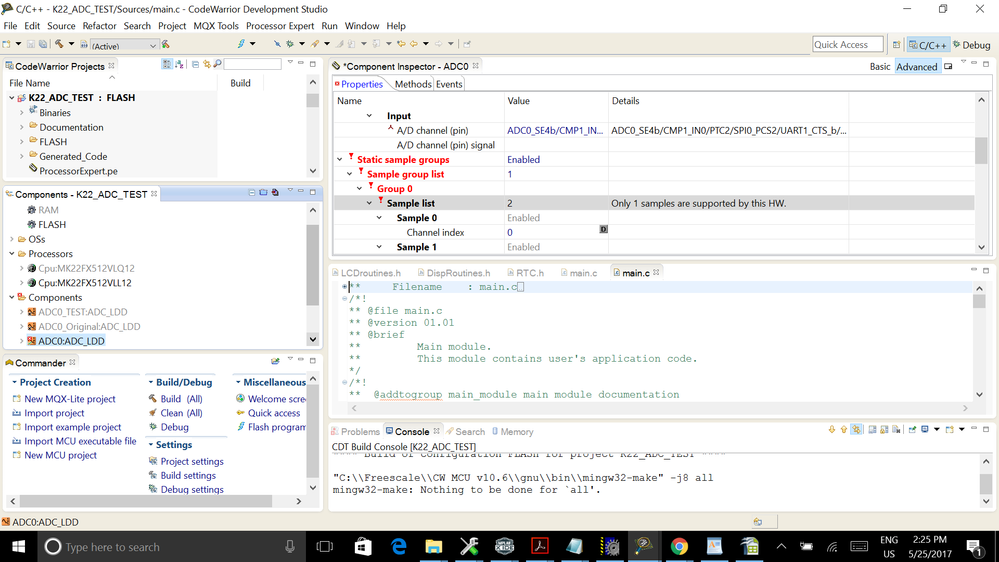Click the Flash programmer lightning icon in toolbar
The width and height of the screenshot is (999, 562).
pos(241,44)
